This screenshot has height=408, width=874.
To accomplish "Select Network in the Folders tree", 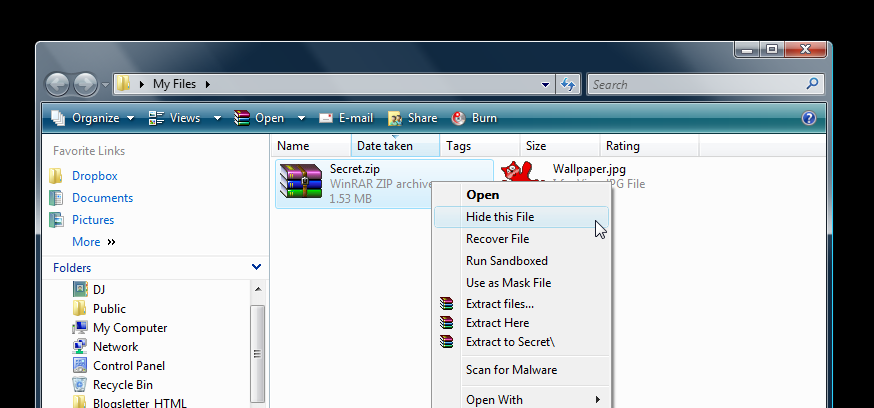I will (x=115, y=347).
